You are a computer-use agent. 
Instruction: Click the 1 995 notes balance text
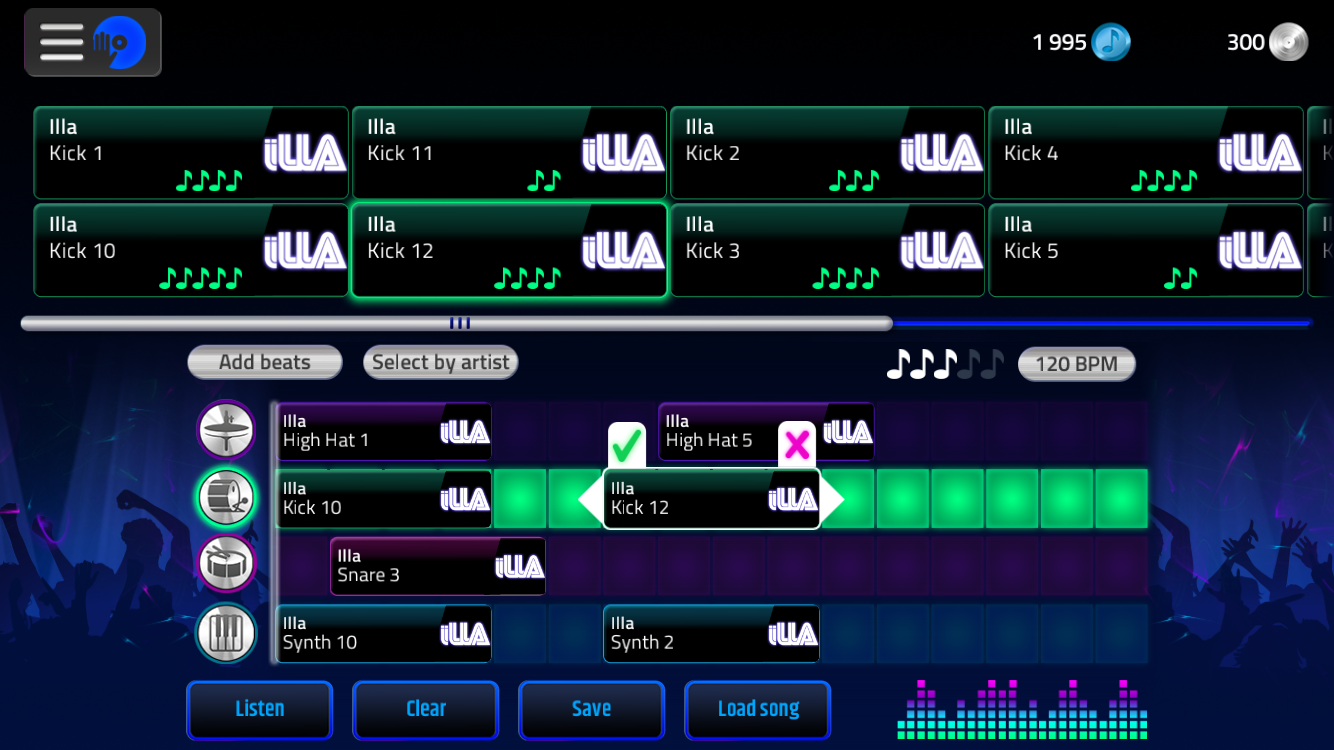[1059, 42]
